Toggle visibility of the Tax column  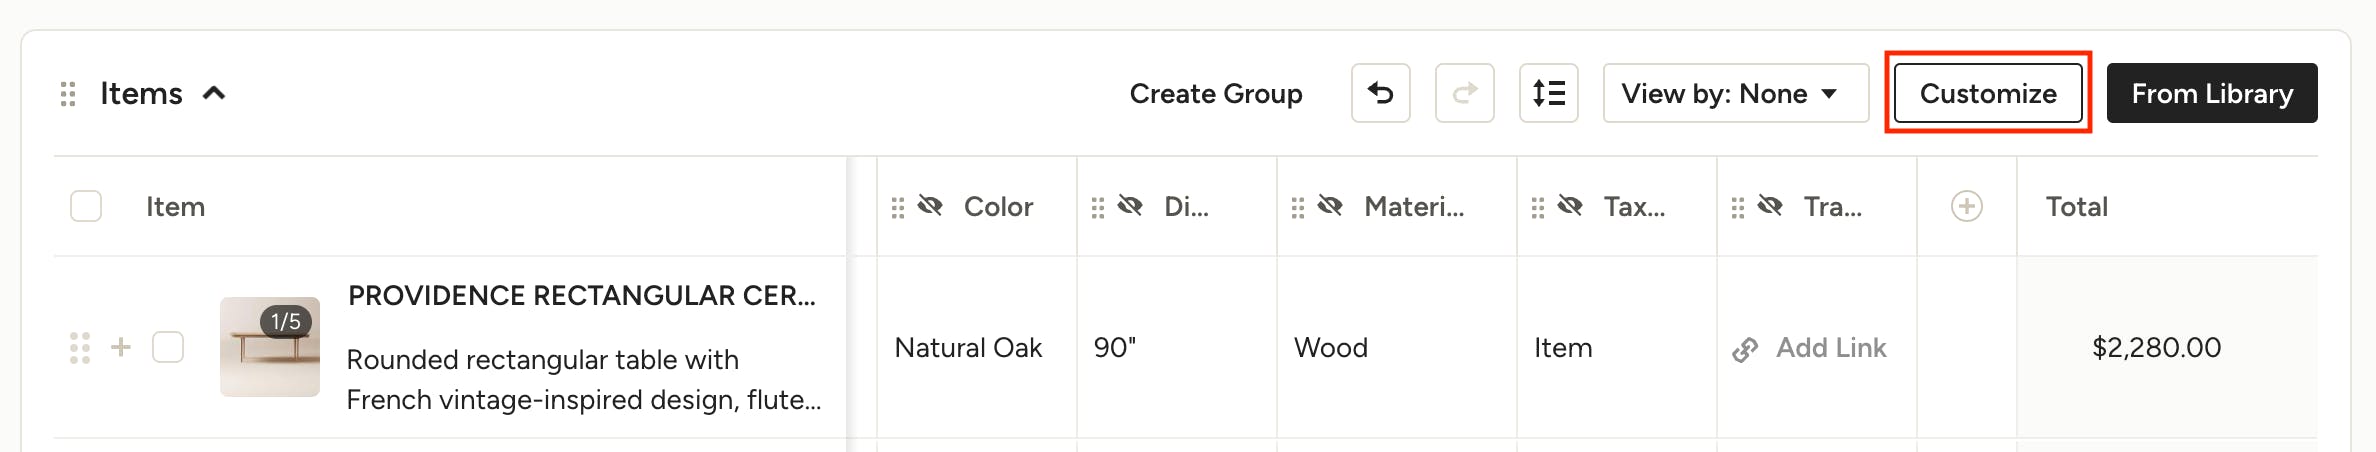pyautogui.click(x=1571, y=206)
